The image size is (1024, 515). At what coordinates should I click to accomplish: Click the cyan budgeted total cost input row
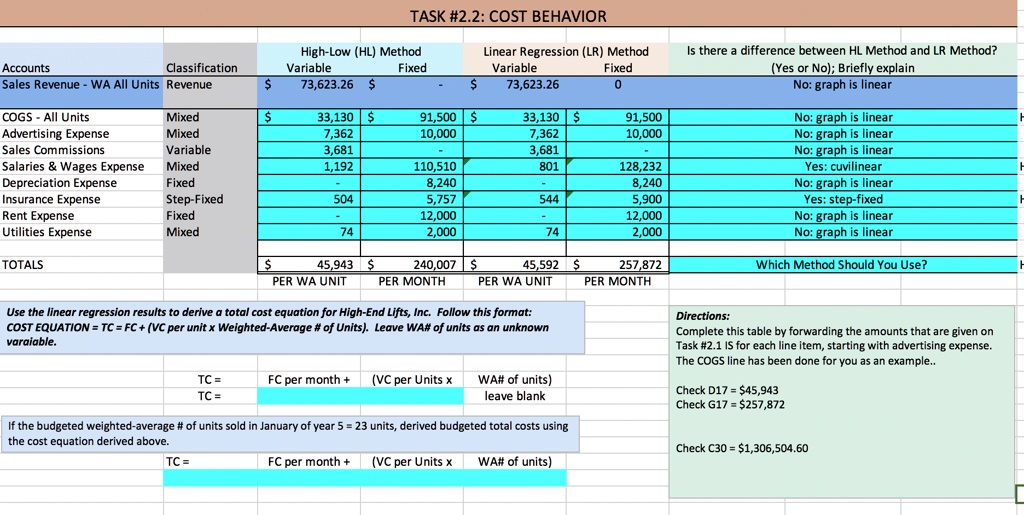pyautogui.click(x=364, y=478)
